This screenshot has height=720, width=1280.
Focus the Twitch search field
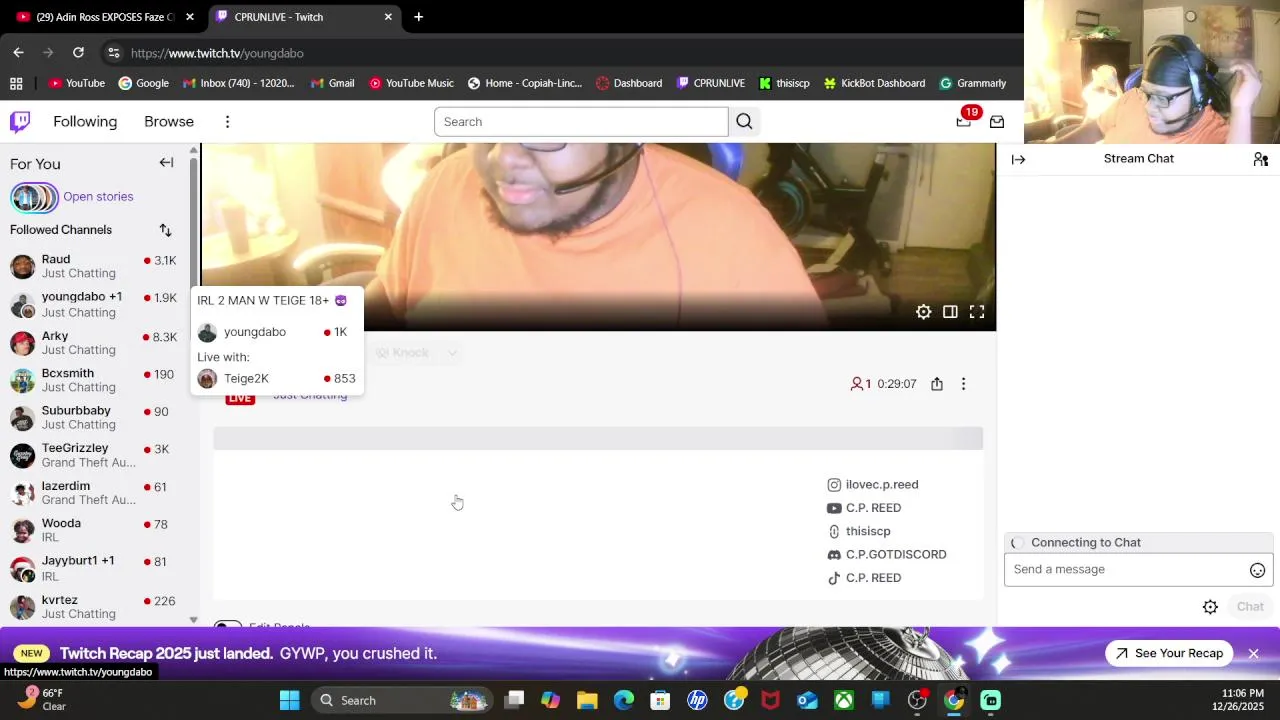581,122
